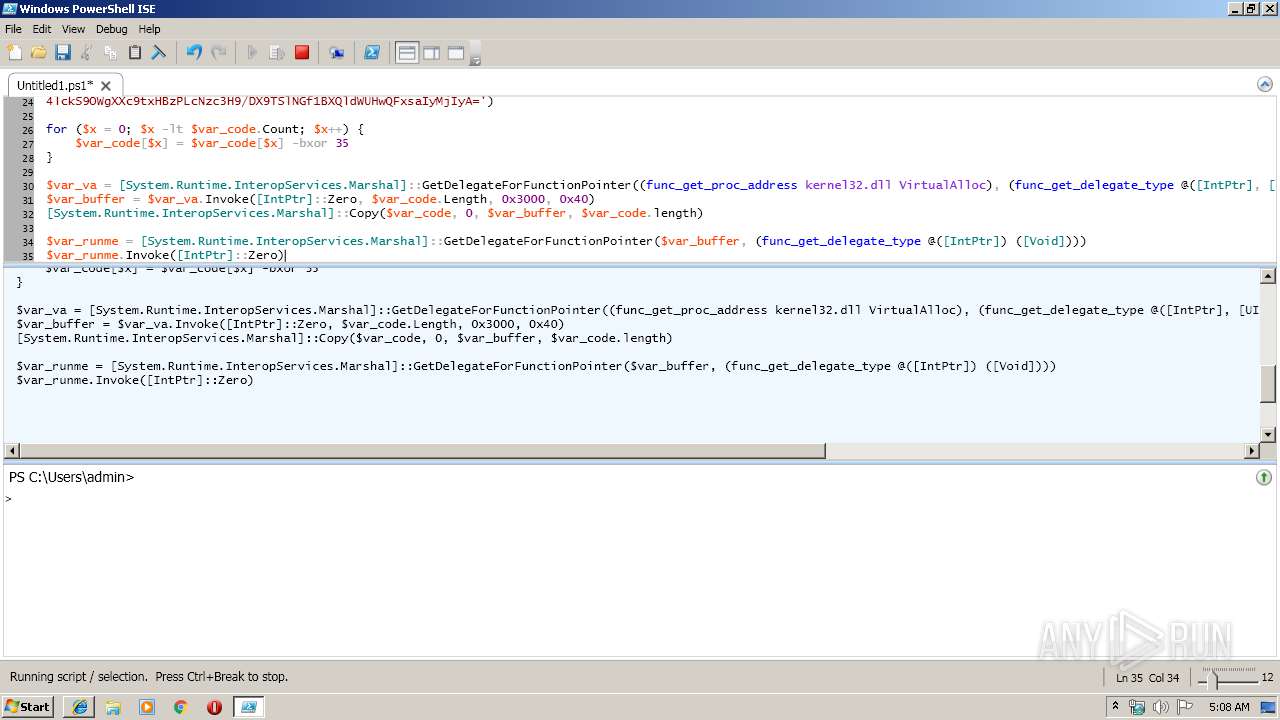Close the Untitled1.ps1 script tab
The image size is (1280, 720).
[x=106, y=86]
